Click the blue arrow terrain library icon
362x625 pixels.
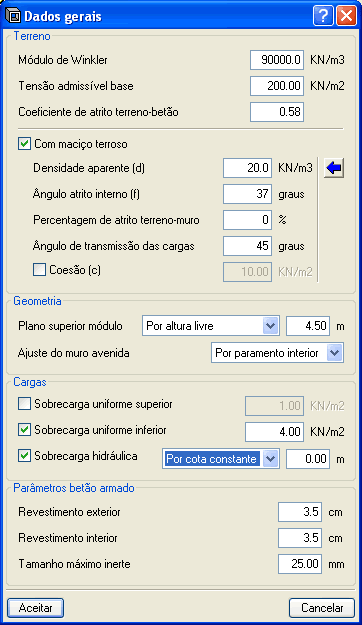[x=334, y=168]
